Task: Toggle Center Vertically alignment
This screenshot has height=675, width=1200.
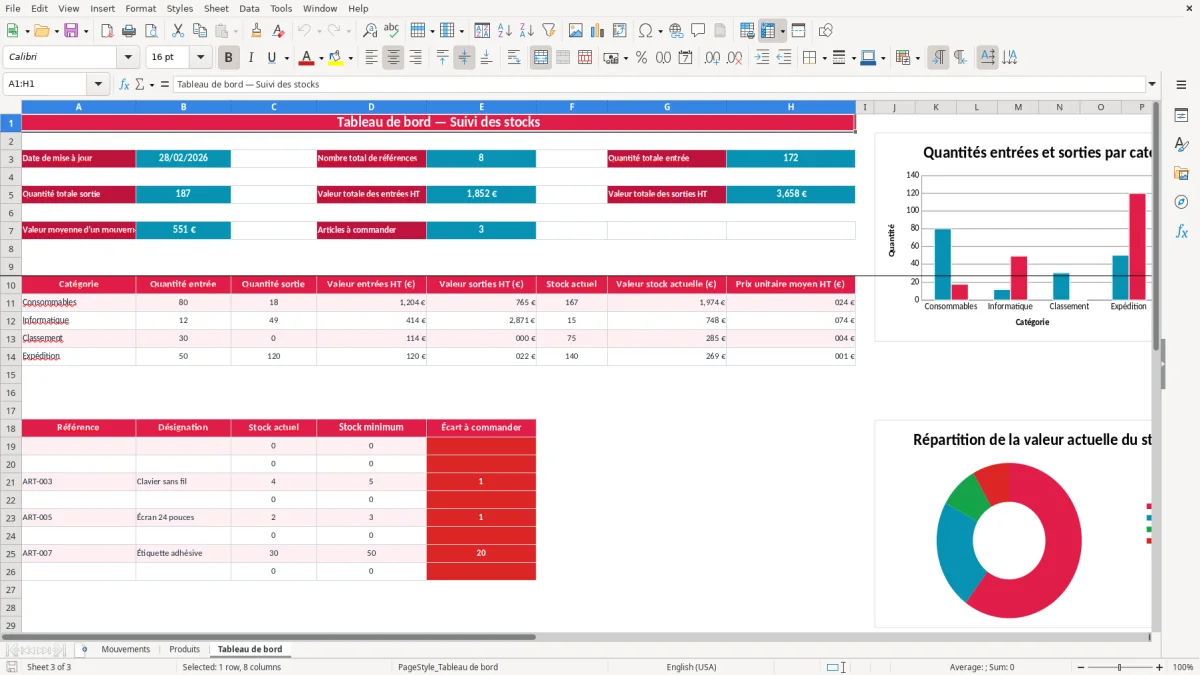Action: click(x=464, y=58)
